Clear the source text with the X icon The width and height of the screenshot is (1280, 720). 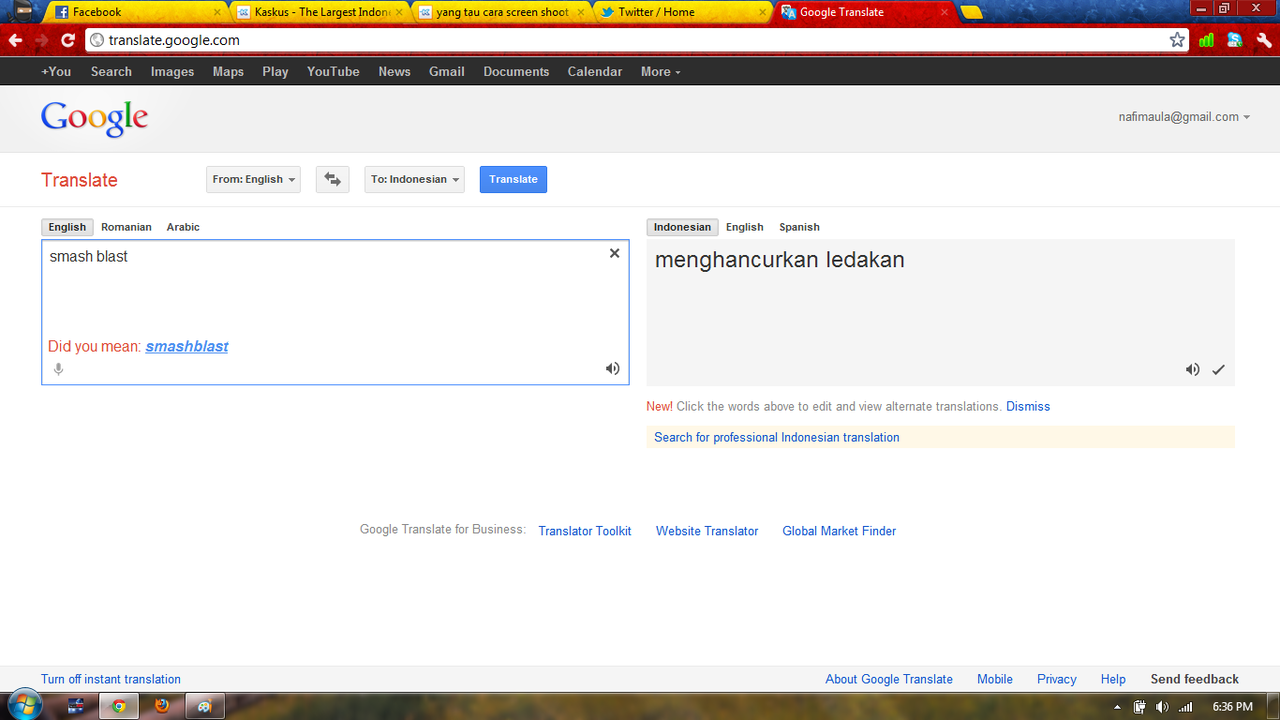(x=615, y=254)
